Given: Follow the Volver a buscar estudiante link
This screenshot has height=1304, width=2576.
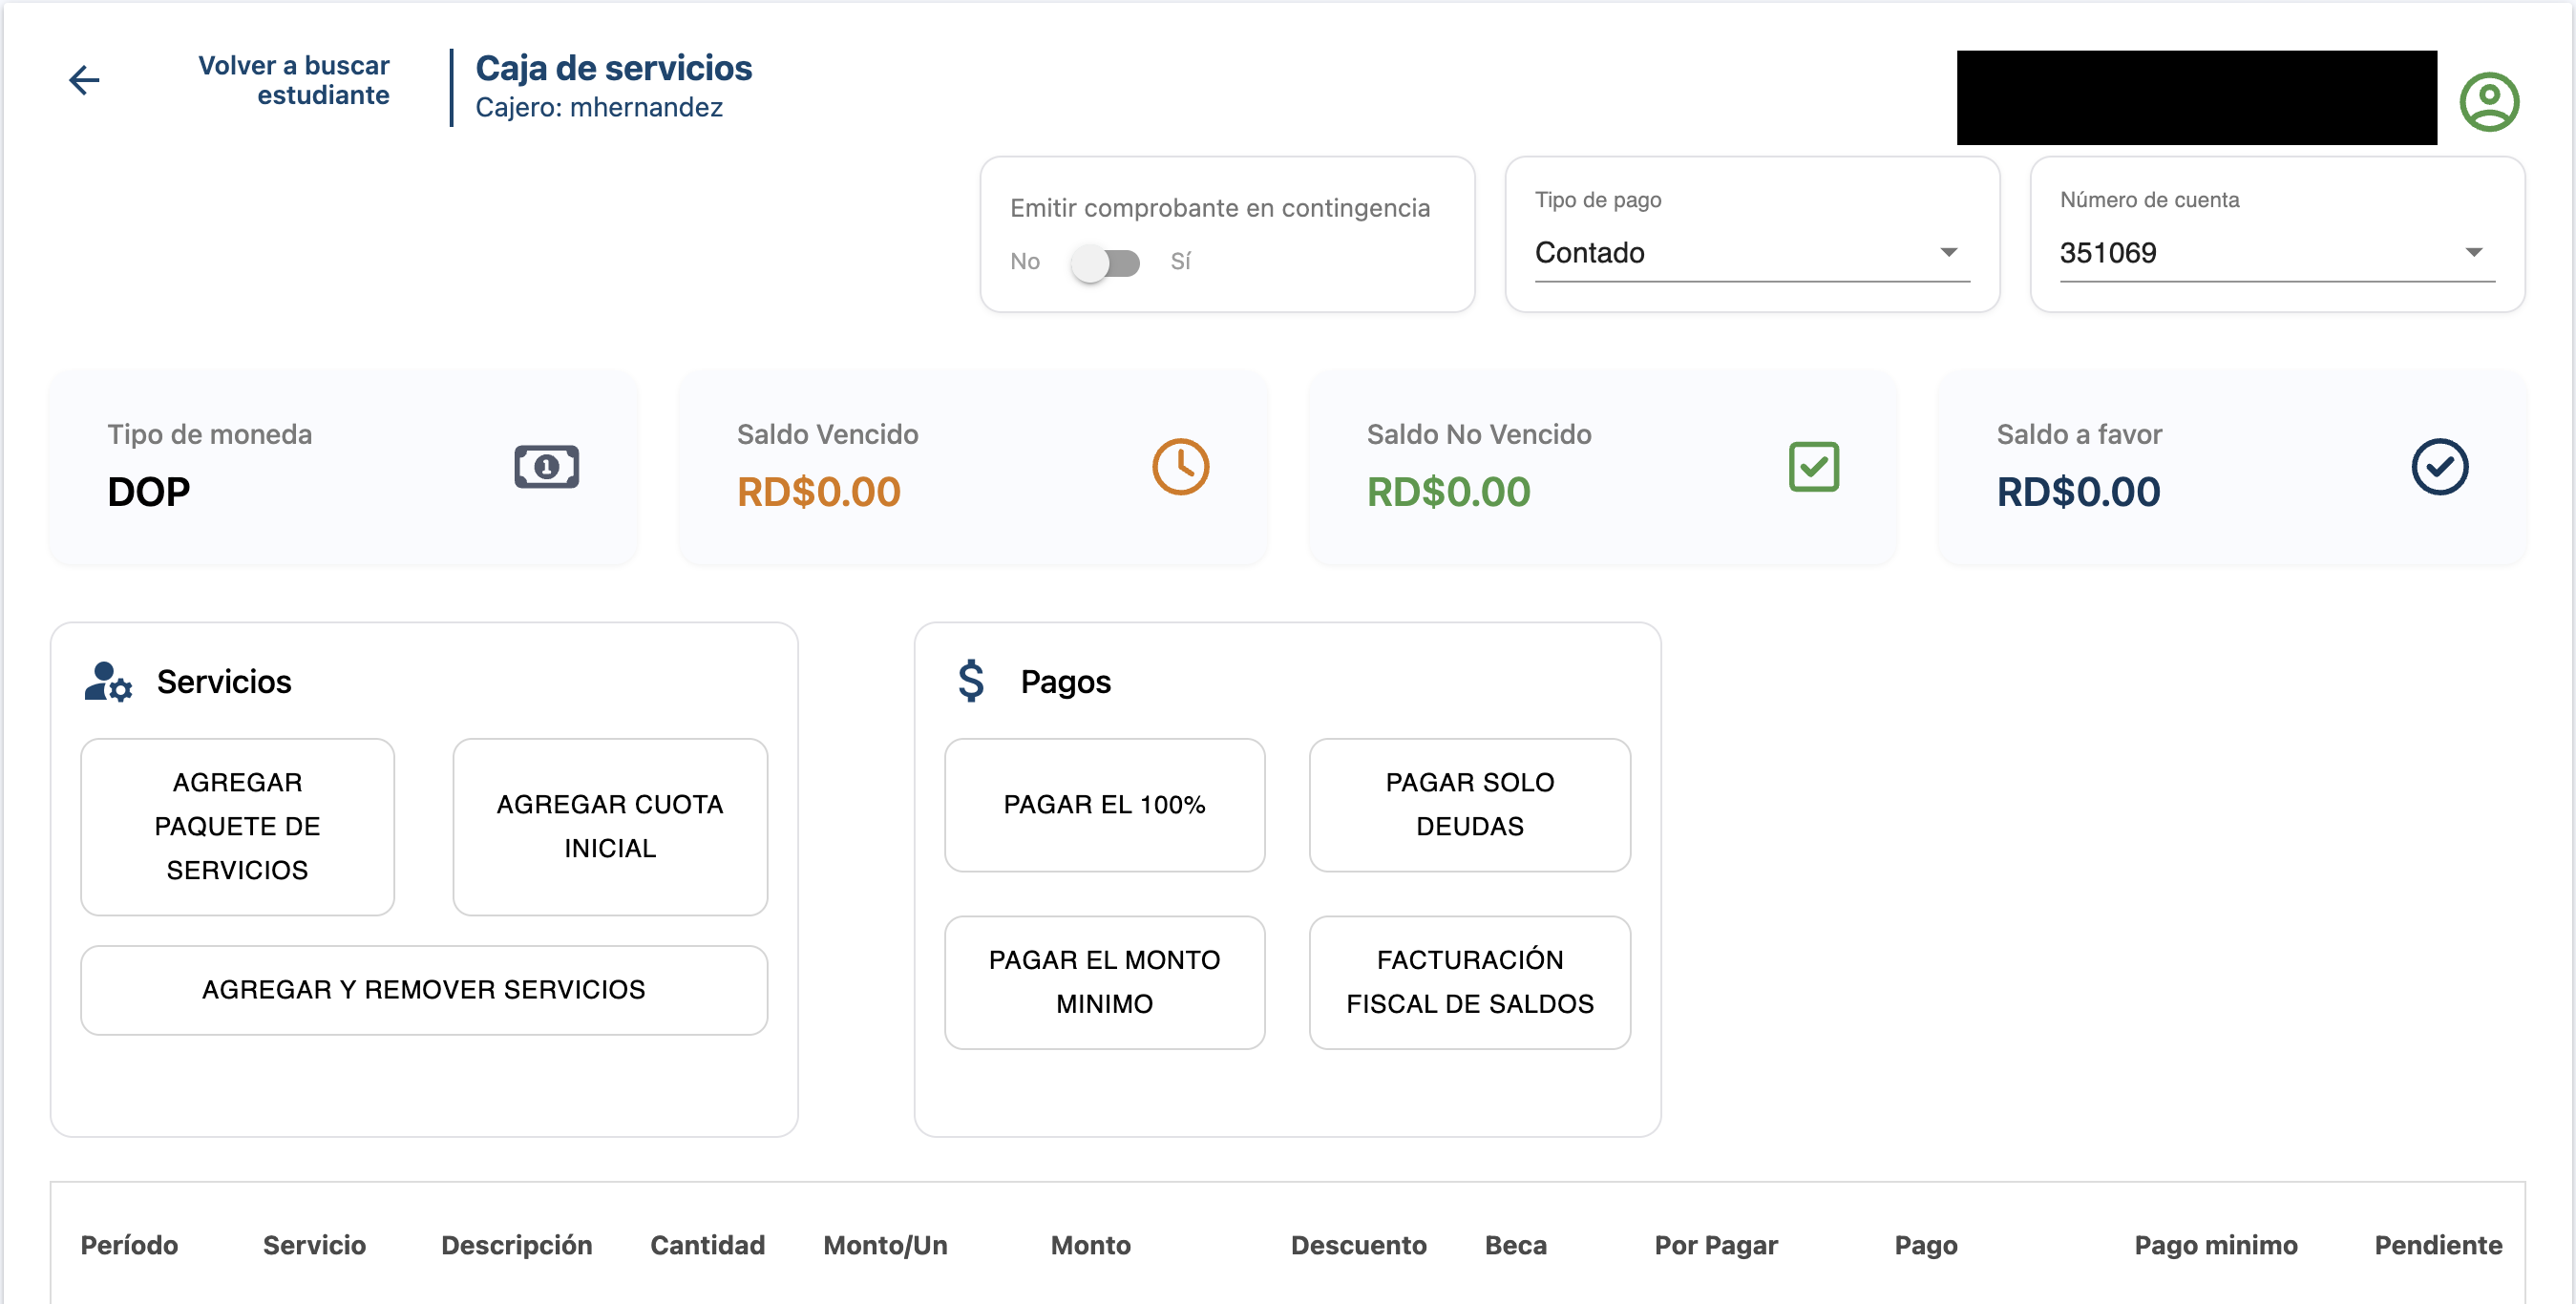Looking at the screenshot, I should coord(294,80).
